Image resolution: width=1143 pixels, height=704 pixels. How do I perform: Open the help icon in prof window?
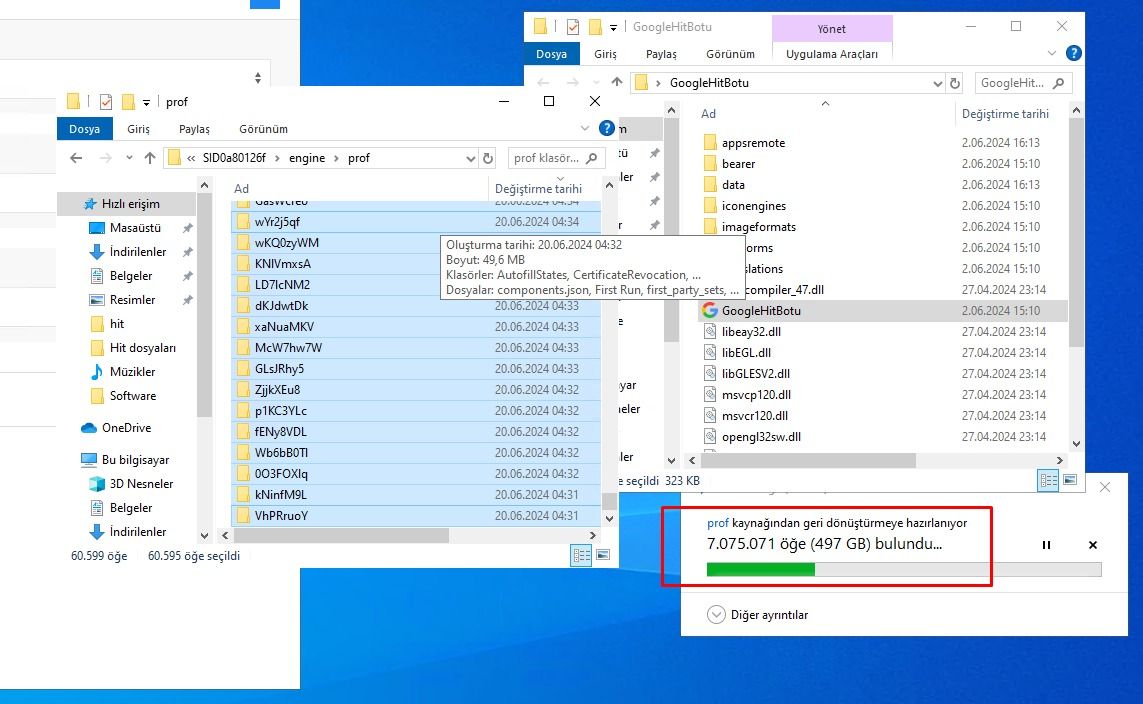click(606, 128)
